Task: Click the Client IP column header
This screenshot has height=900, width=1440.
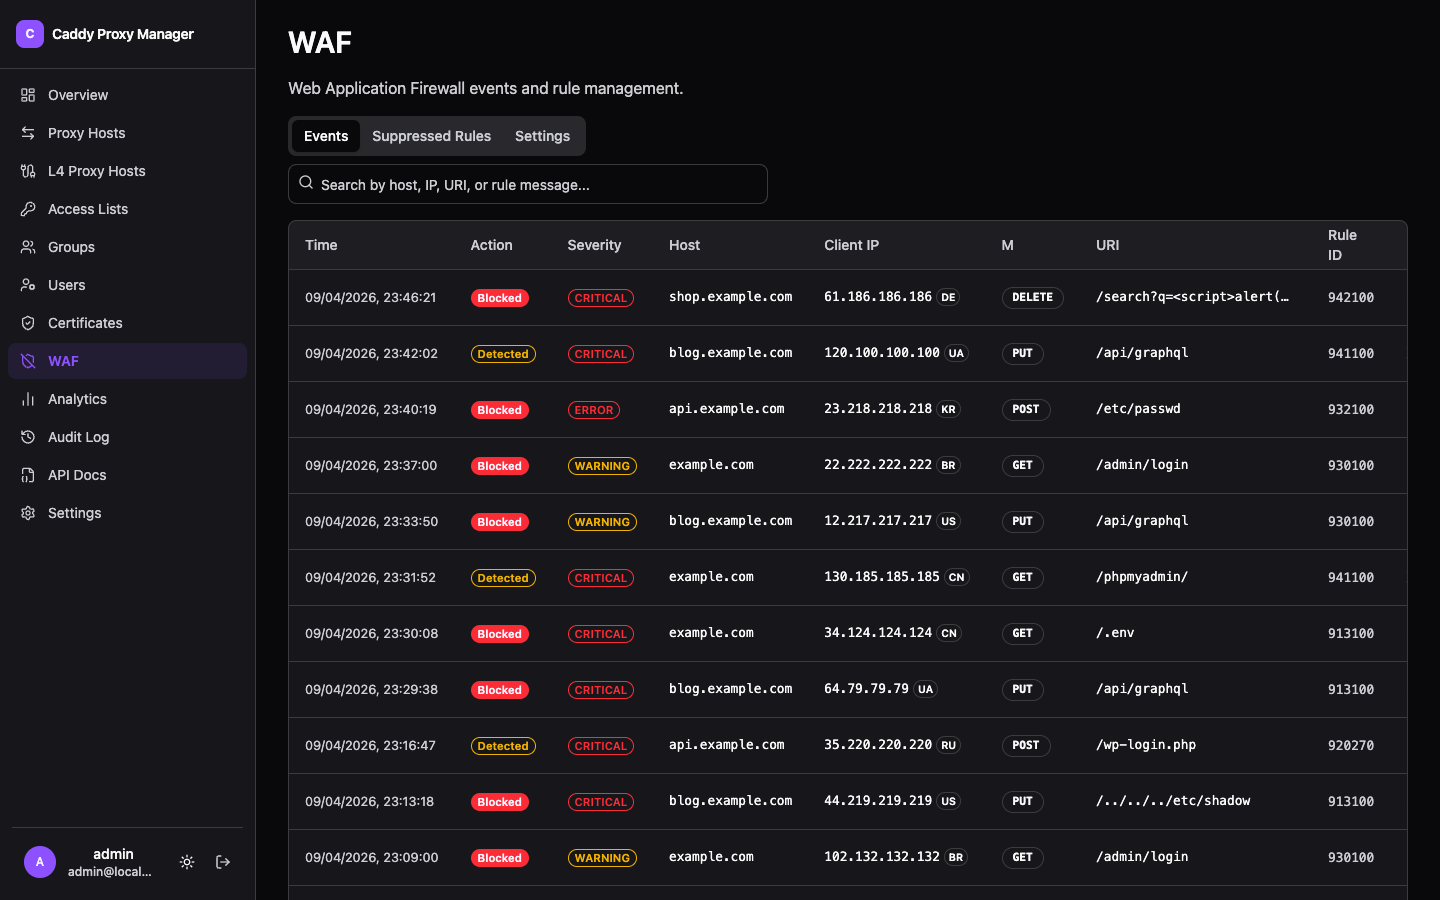Action: 851,245
